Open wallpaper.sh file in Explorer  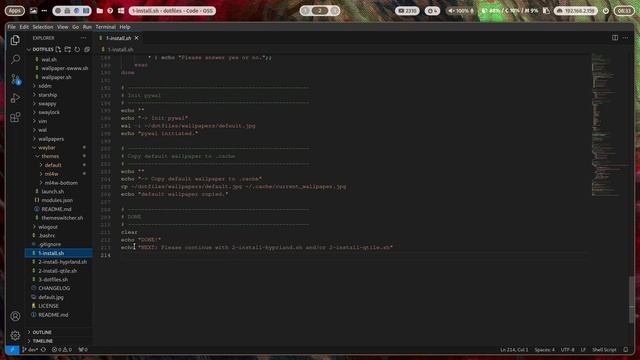pos(56,77)
